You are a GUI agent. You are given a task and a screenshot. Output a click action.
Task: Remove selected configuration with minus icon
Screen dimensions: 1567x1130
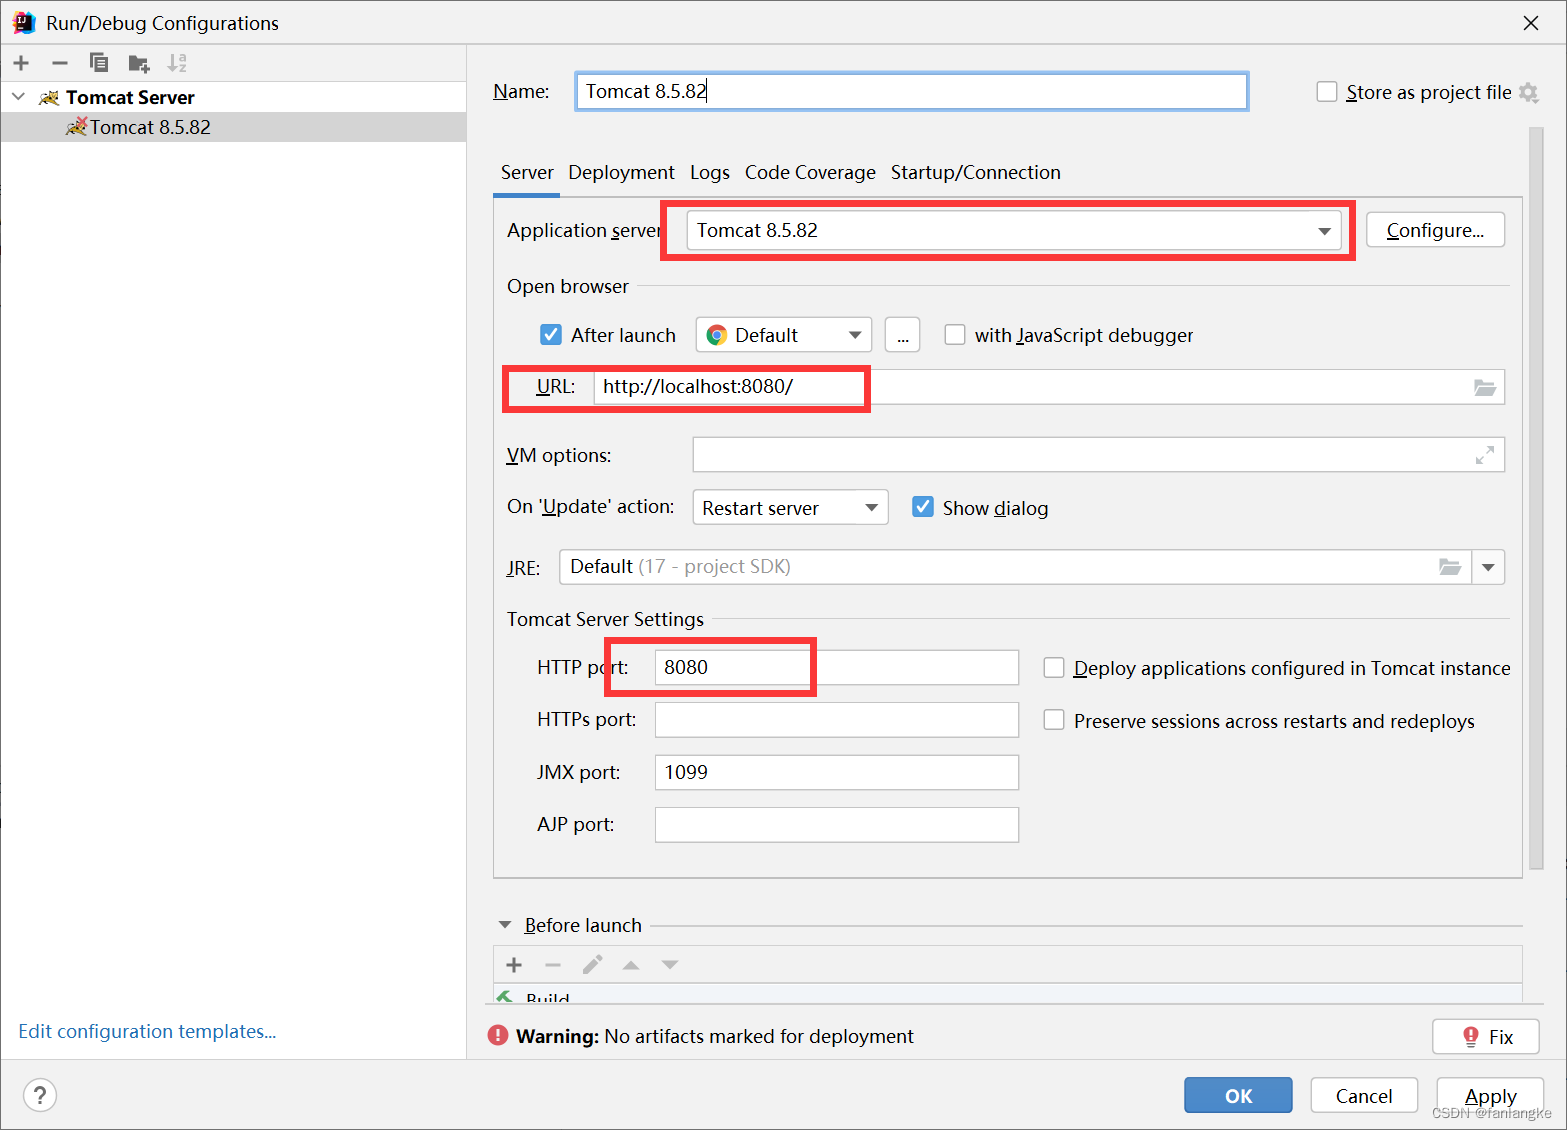pos(60,63)
